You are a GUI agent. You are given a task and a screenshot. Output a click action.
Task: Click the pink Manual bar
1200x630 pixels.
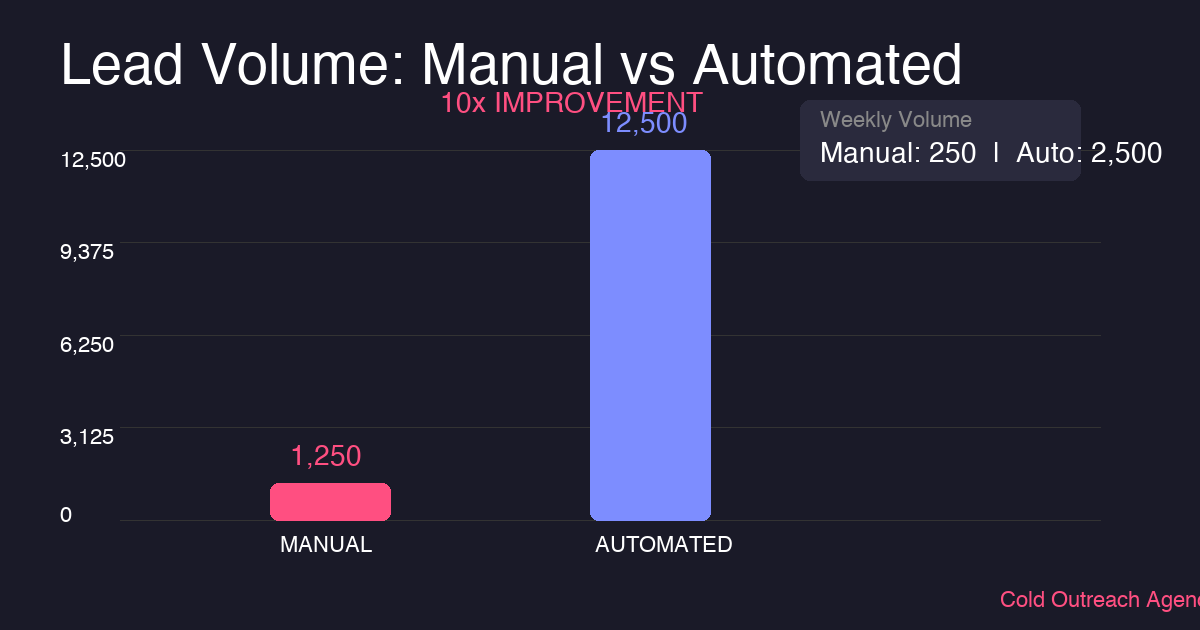[330, 502]
